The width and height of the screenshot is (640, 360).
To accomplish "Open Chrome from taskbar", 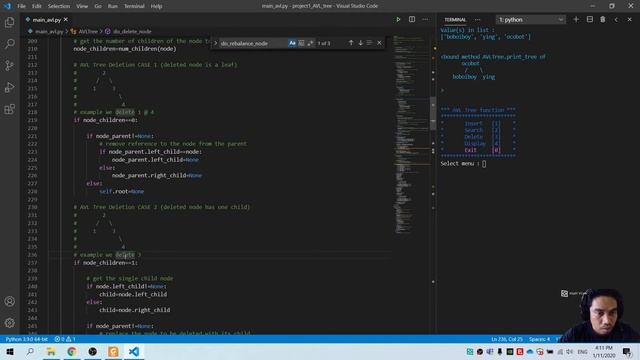I will pos(72,351).
